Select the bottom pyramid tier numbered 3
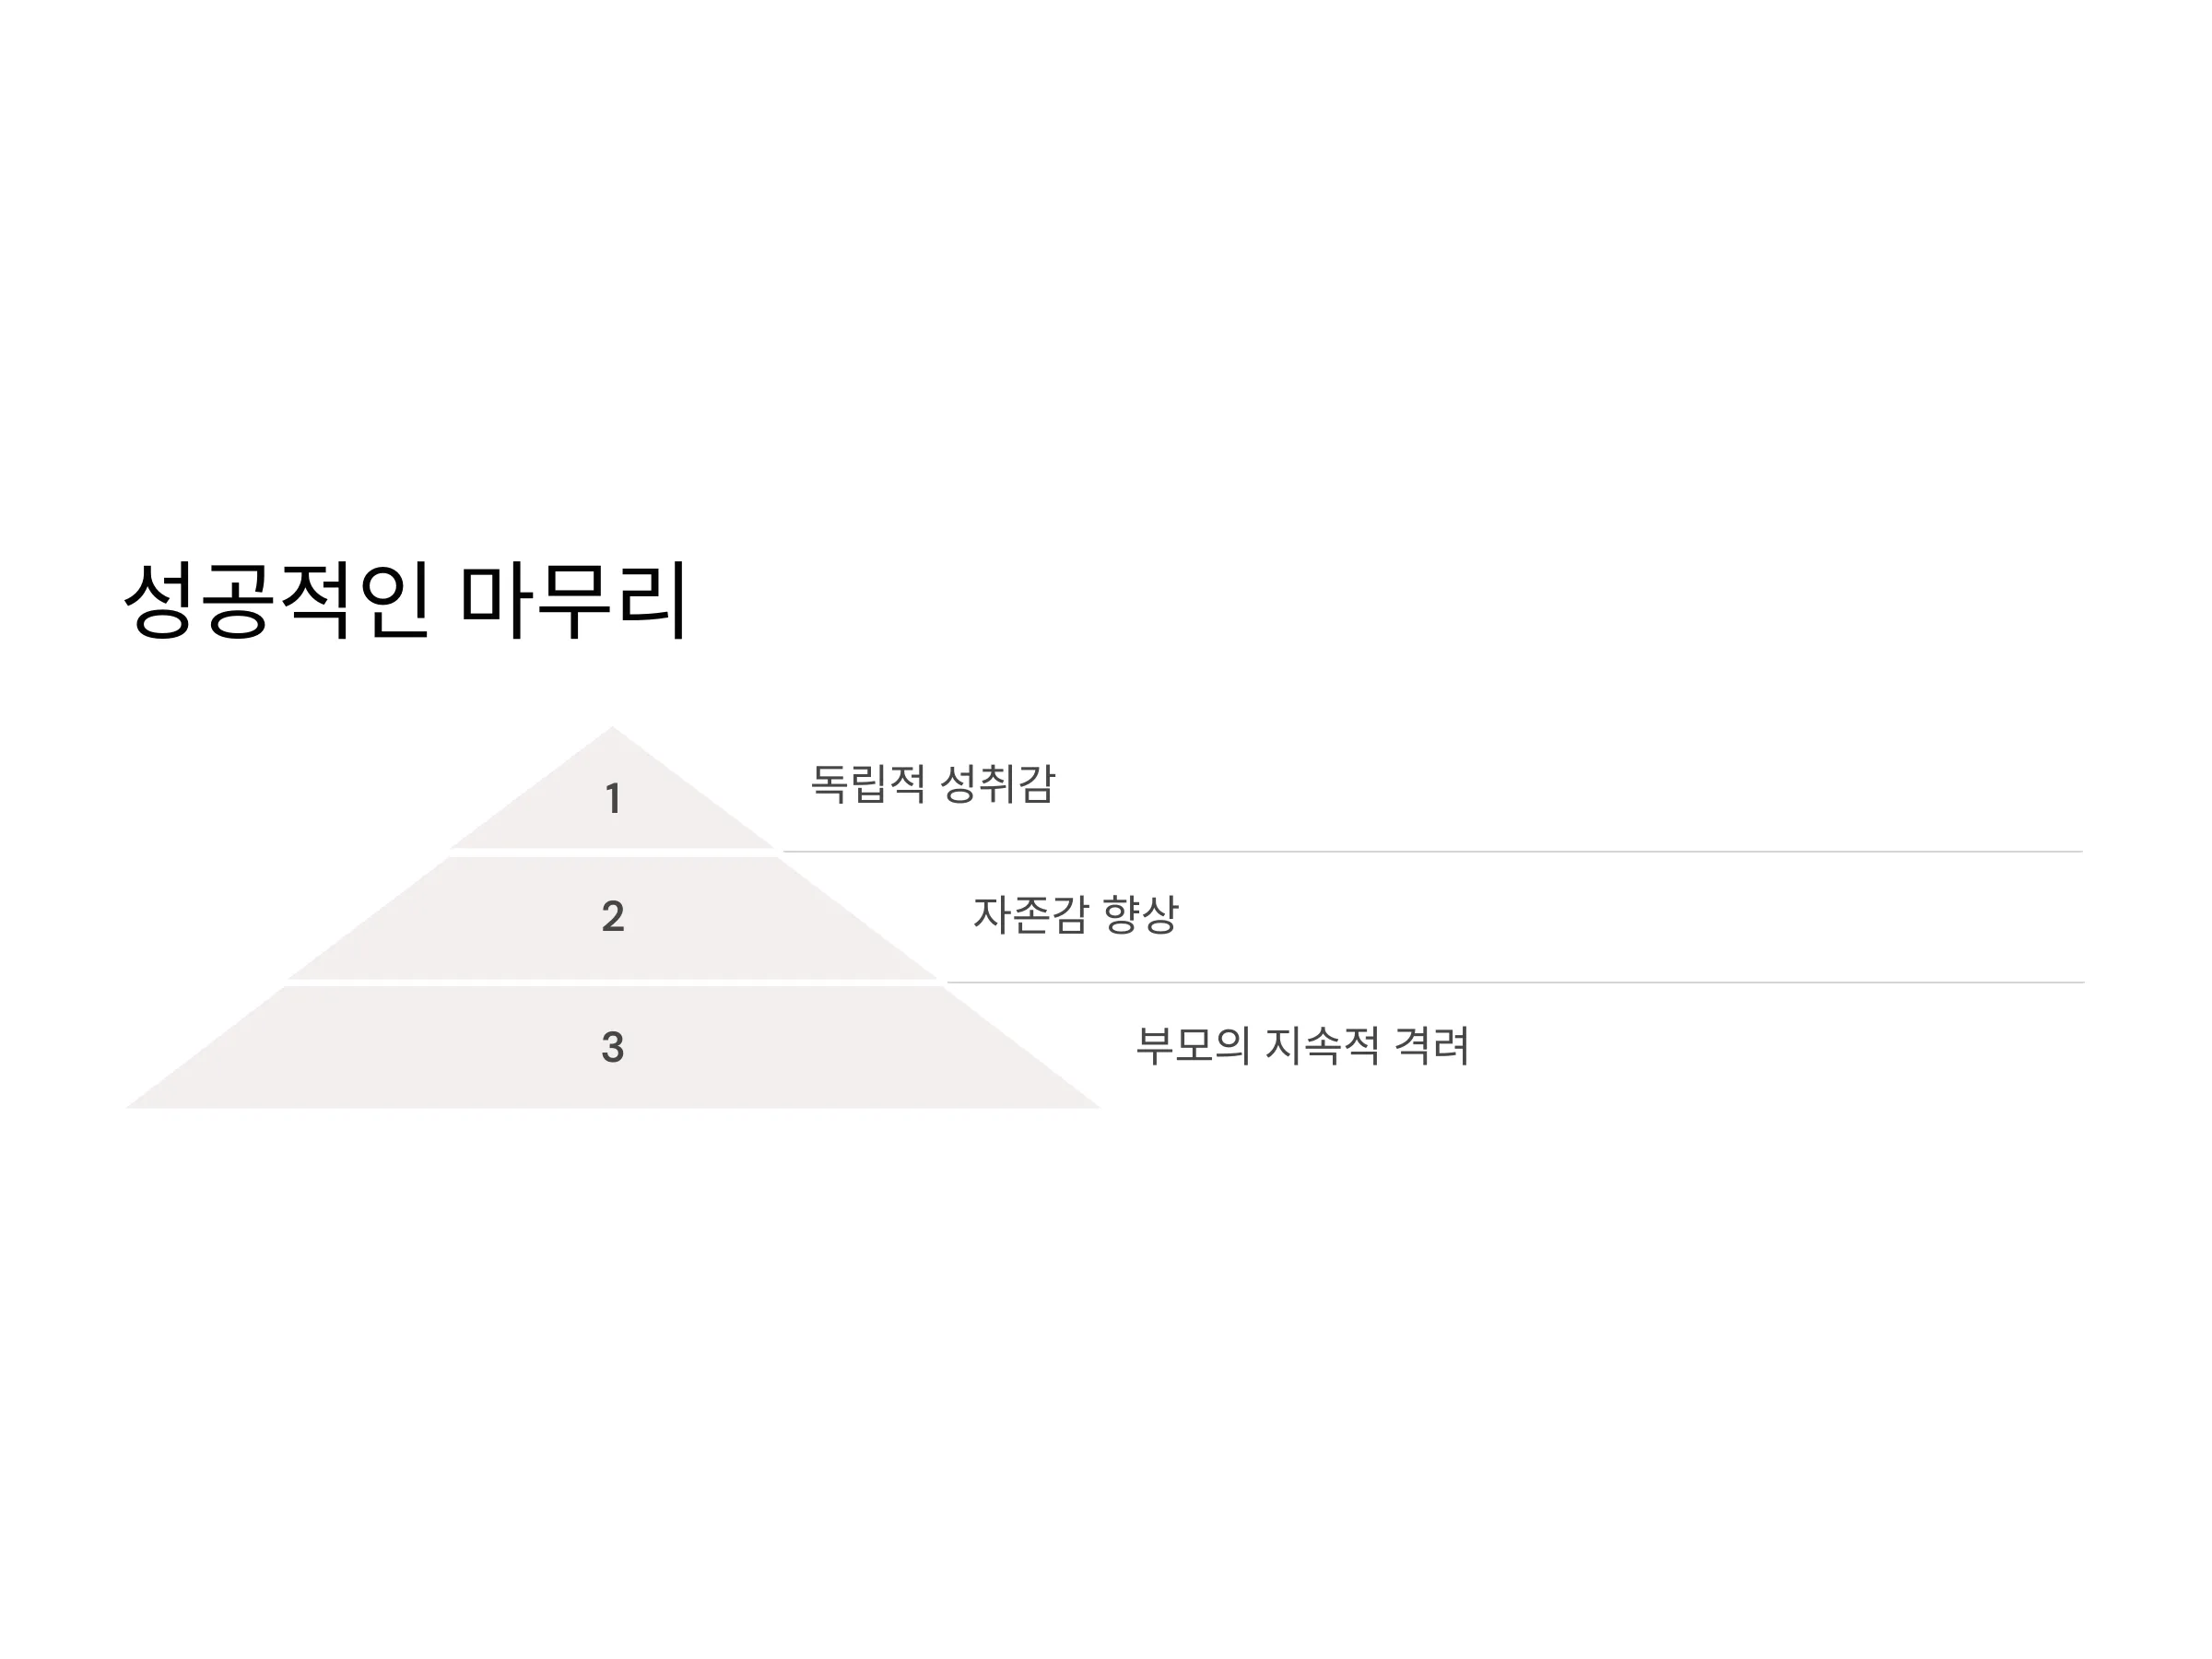 (612, 1047)
